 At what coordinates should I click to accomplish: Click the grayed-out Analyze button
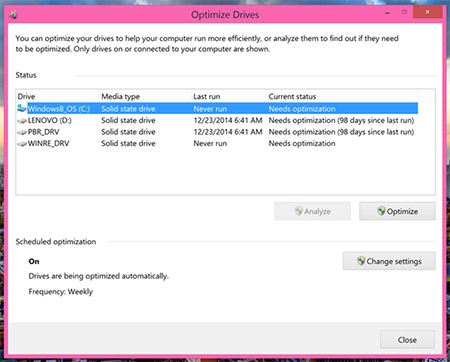coord(312,211)
